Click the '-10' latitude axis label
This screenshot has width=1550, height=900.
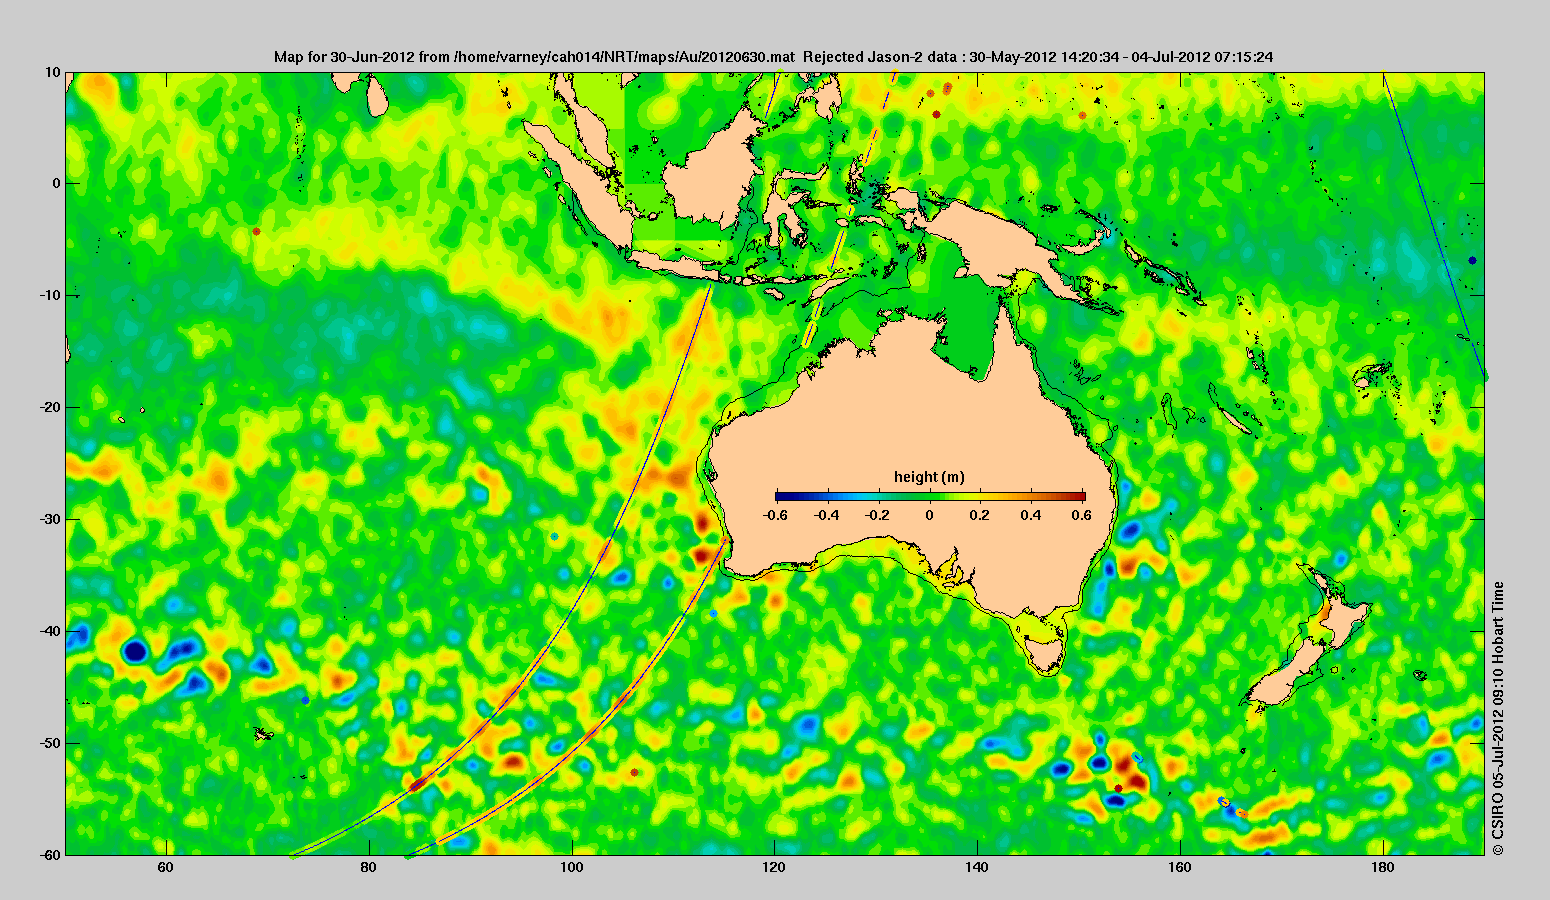(49, 296)
